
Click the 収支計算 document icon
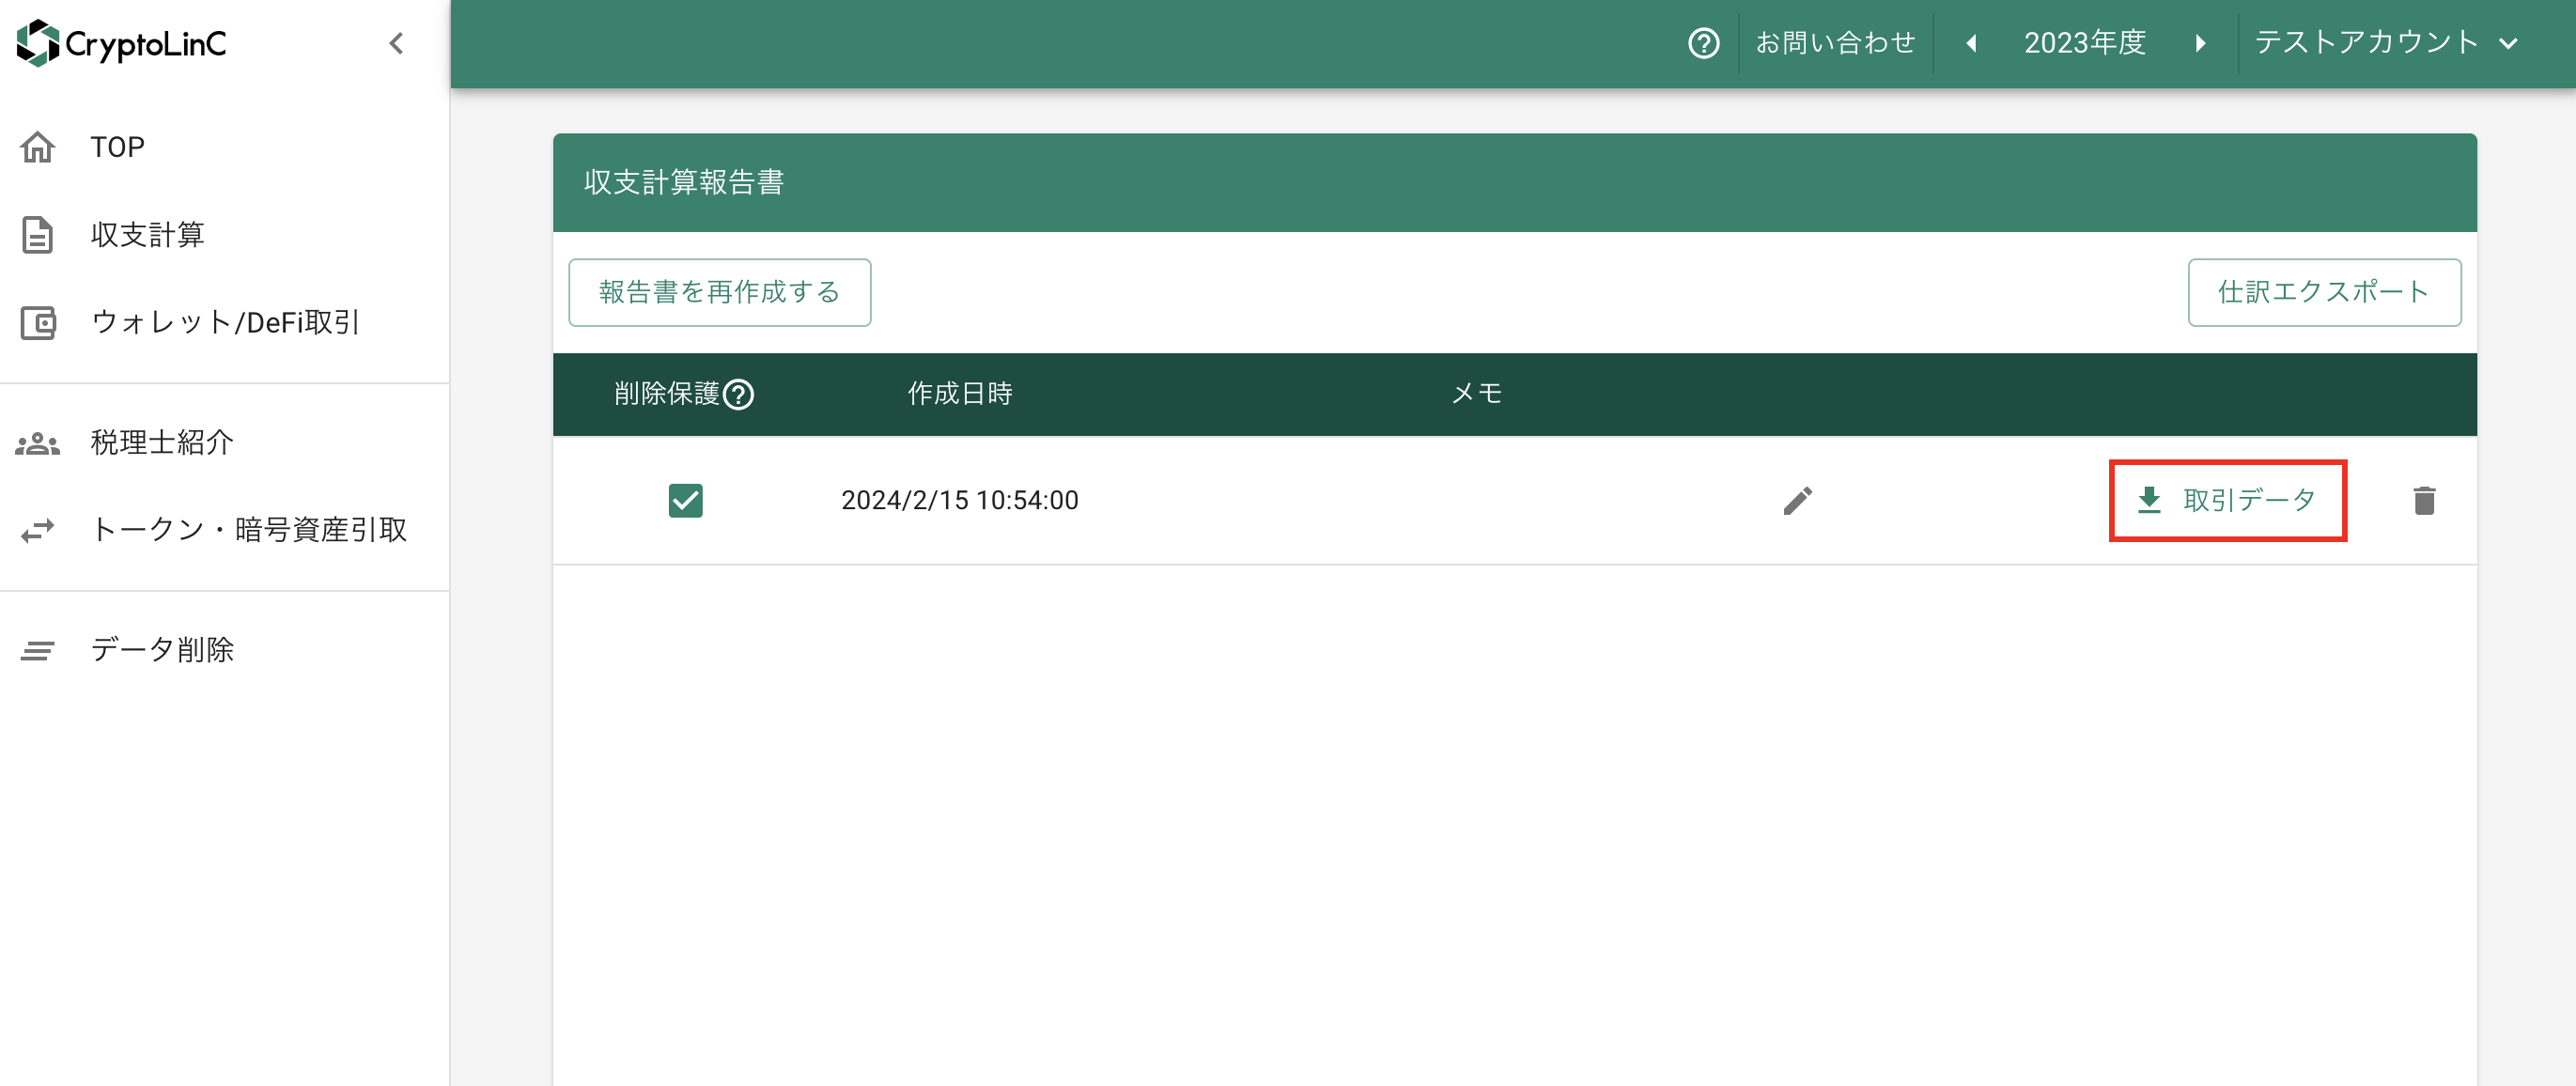[x=38, y=235]
